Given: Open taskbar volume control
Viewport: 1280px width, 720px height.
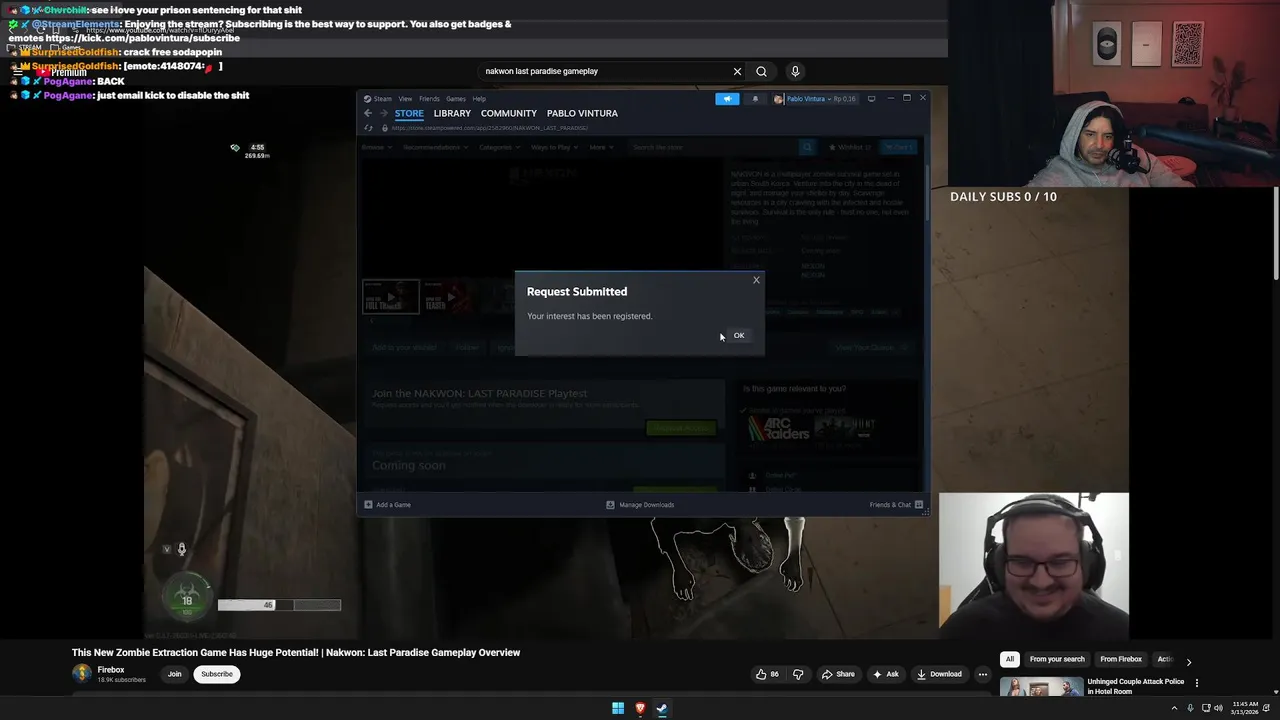Looking at the screenshot, I should point(1218,709).
